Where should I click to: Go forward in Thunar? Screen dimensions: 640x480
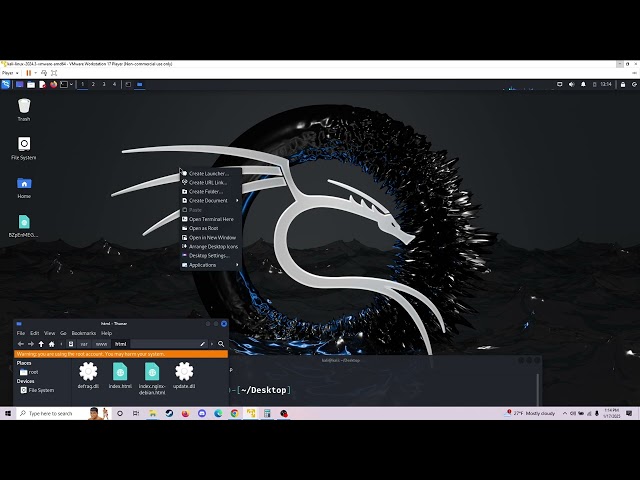coord(31,344)
